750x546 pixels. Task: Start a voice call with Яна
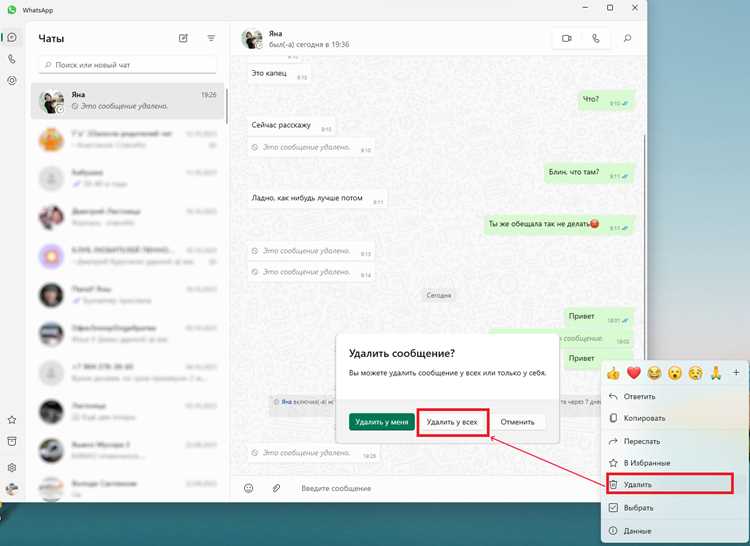pyautogui.click(x=596, y=38)
